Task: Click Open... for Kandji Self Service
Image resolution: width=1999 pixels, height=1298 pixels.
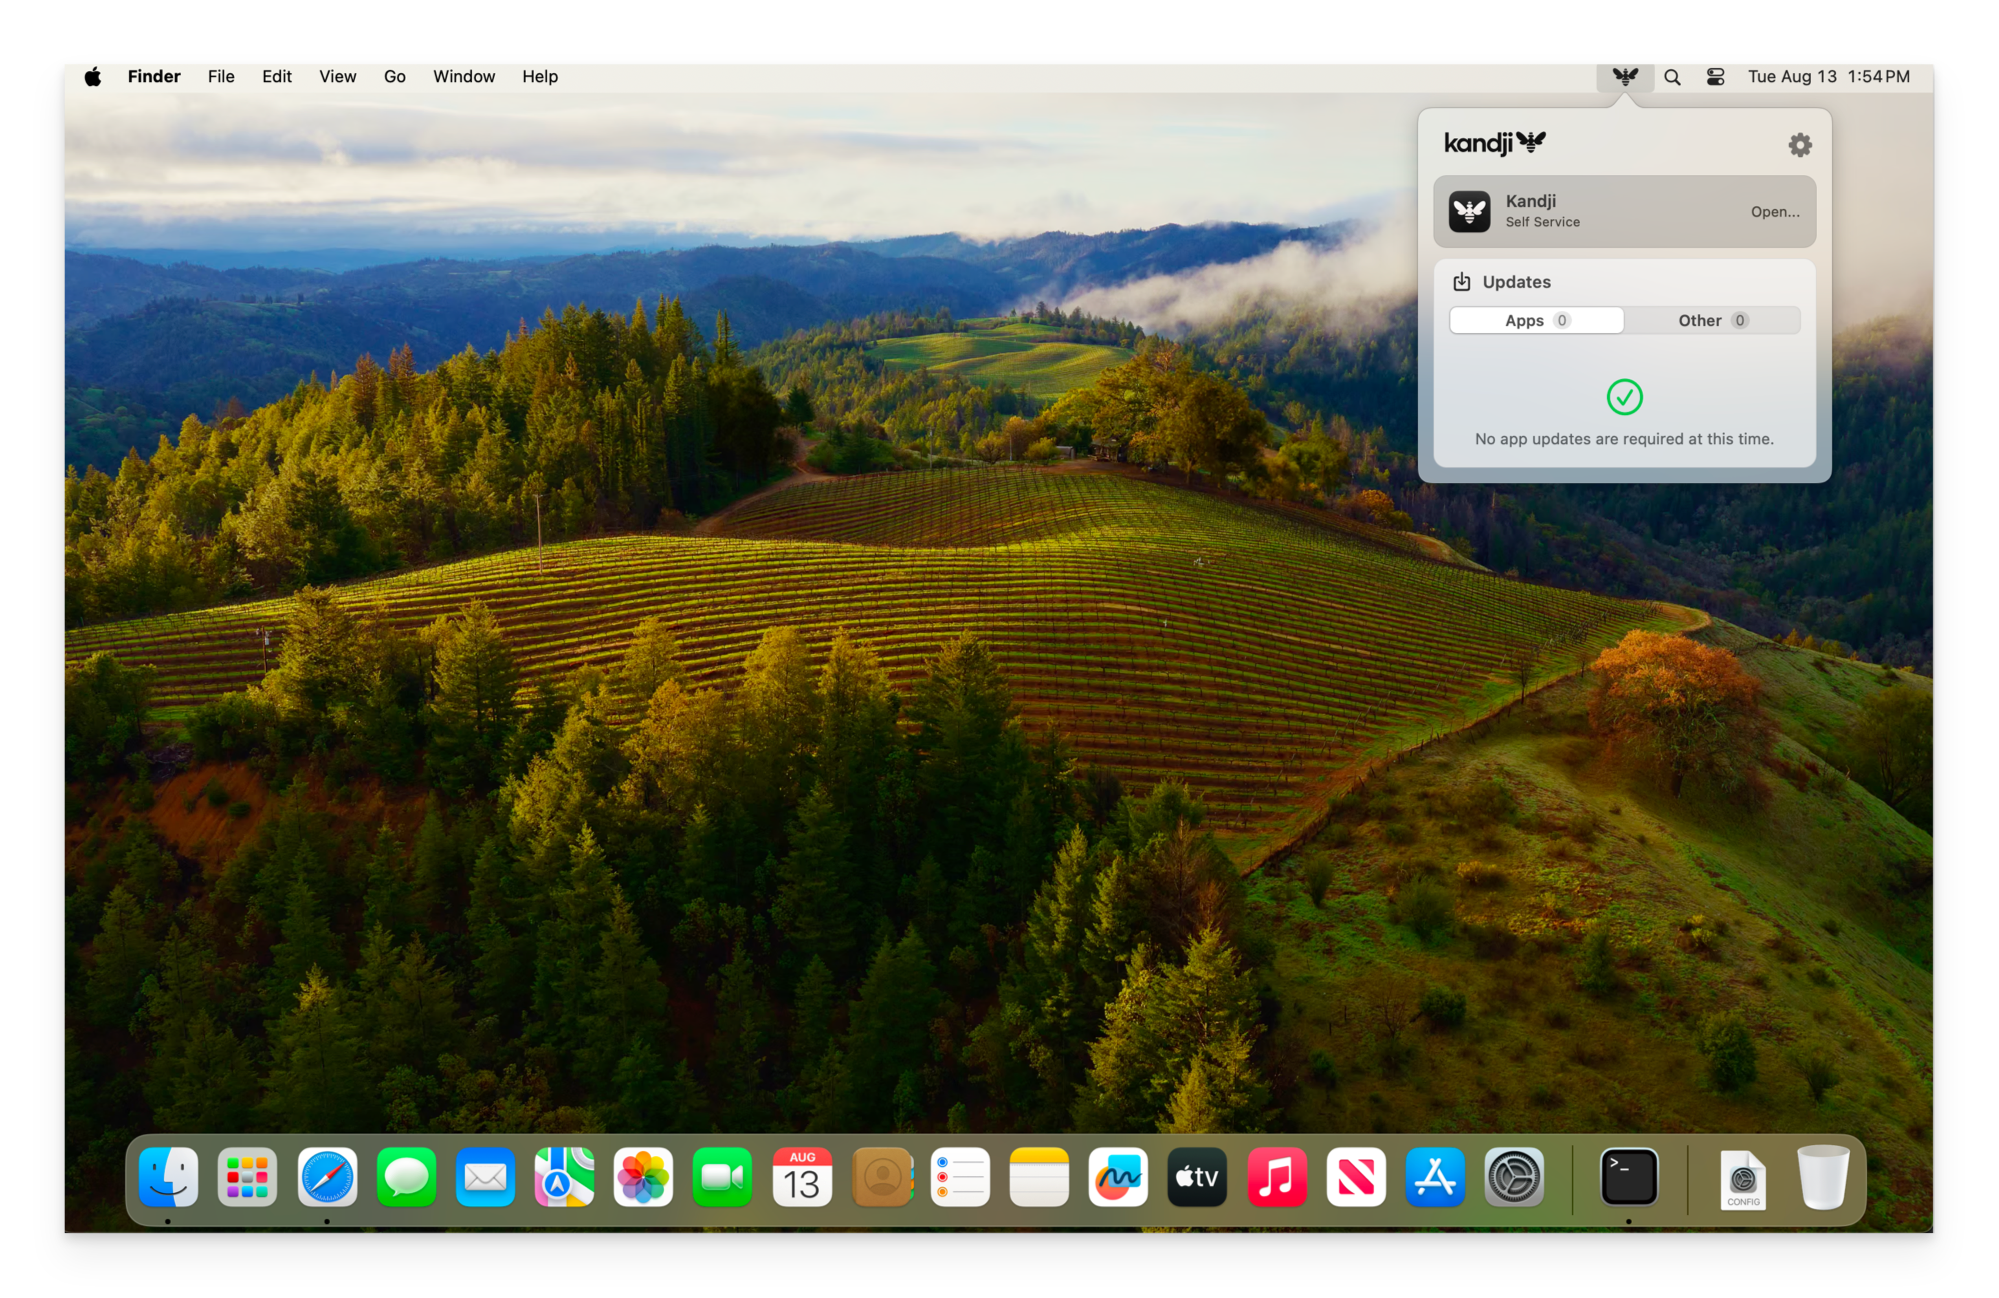Action: tap(1774, 212)
